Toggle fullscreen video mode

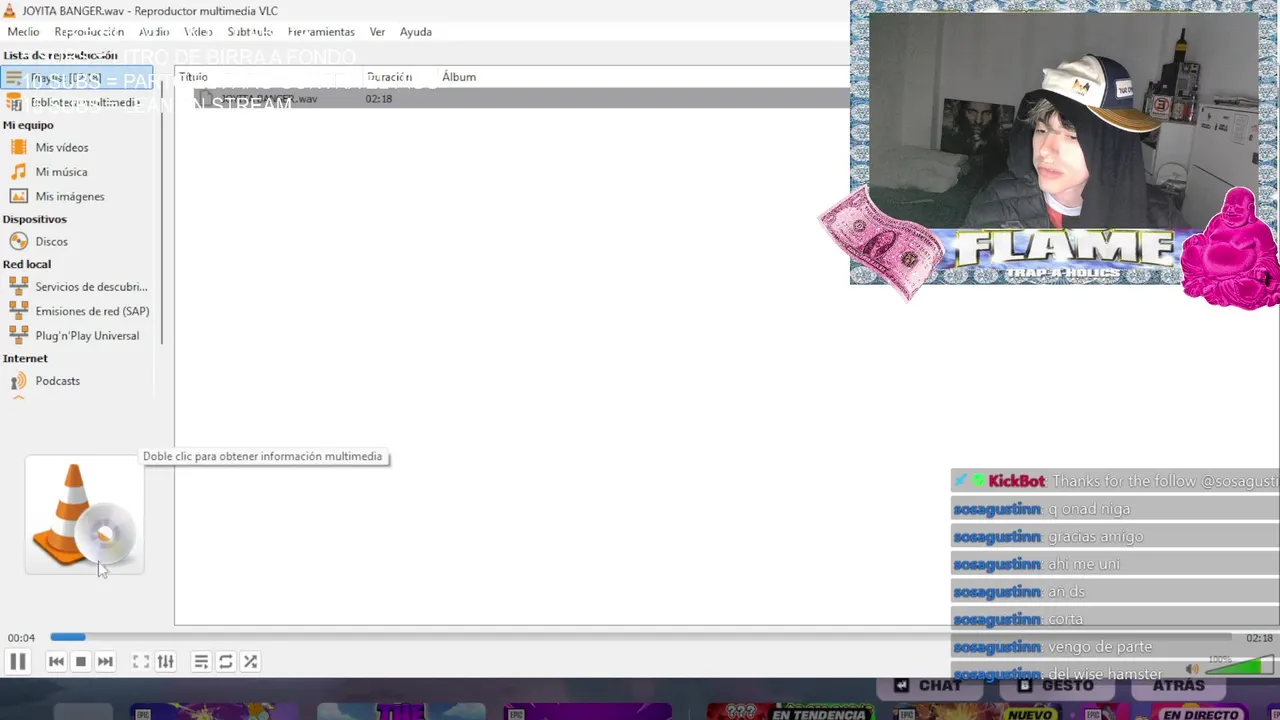[141, 661]
